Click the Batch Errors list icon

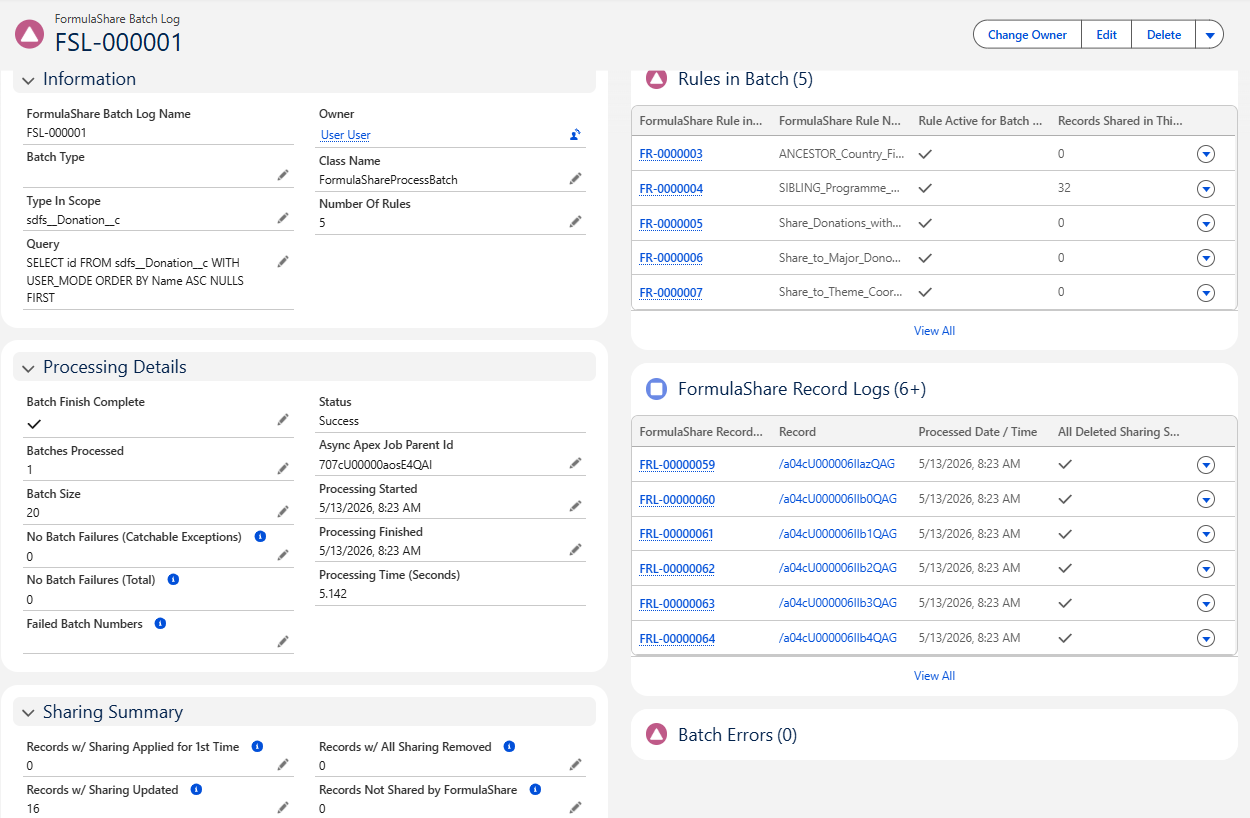pyautogui.click(x=656, y=735)
